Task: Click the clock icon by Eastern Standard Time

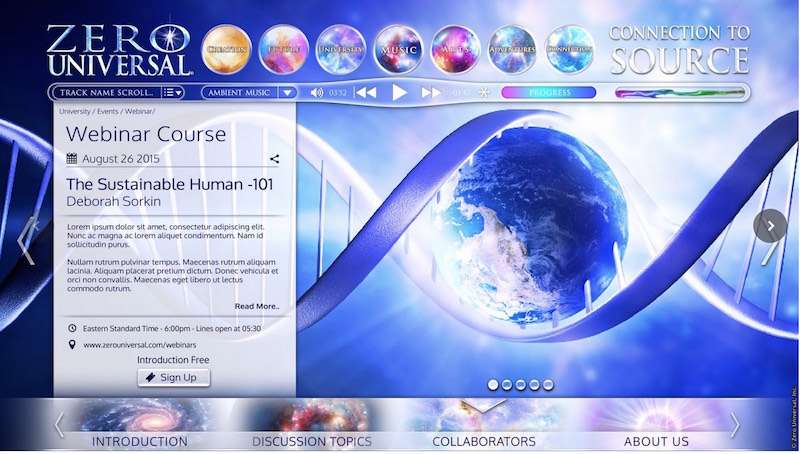Action: [x=72, y=329]
